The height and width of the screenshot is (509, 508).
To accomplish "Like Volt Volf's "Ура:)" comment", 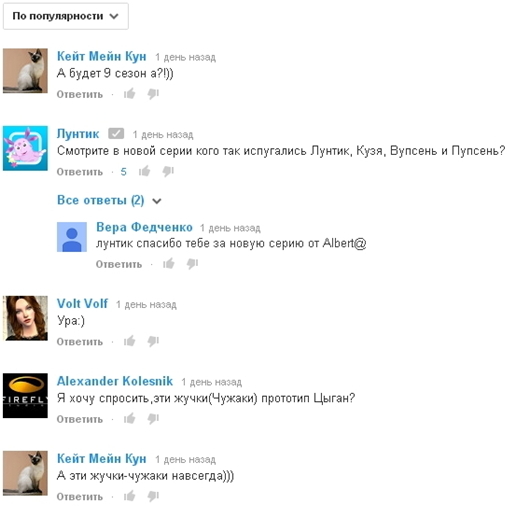I will pyautogui.click(x=129, y=341).
